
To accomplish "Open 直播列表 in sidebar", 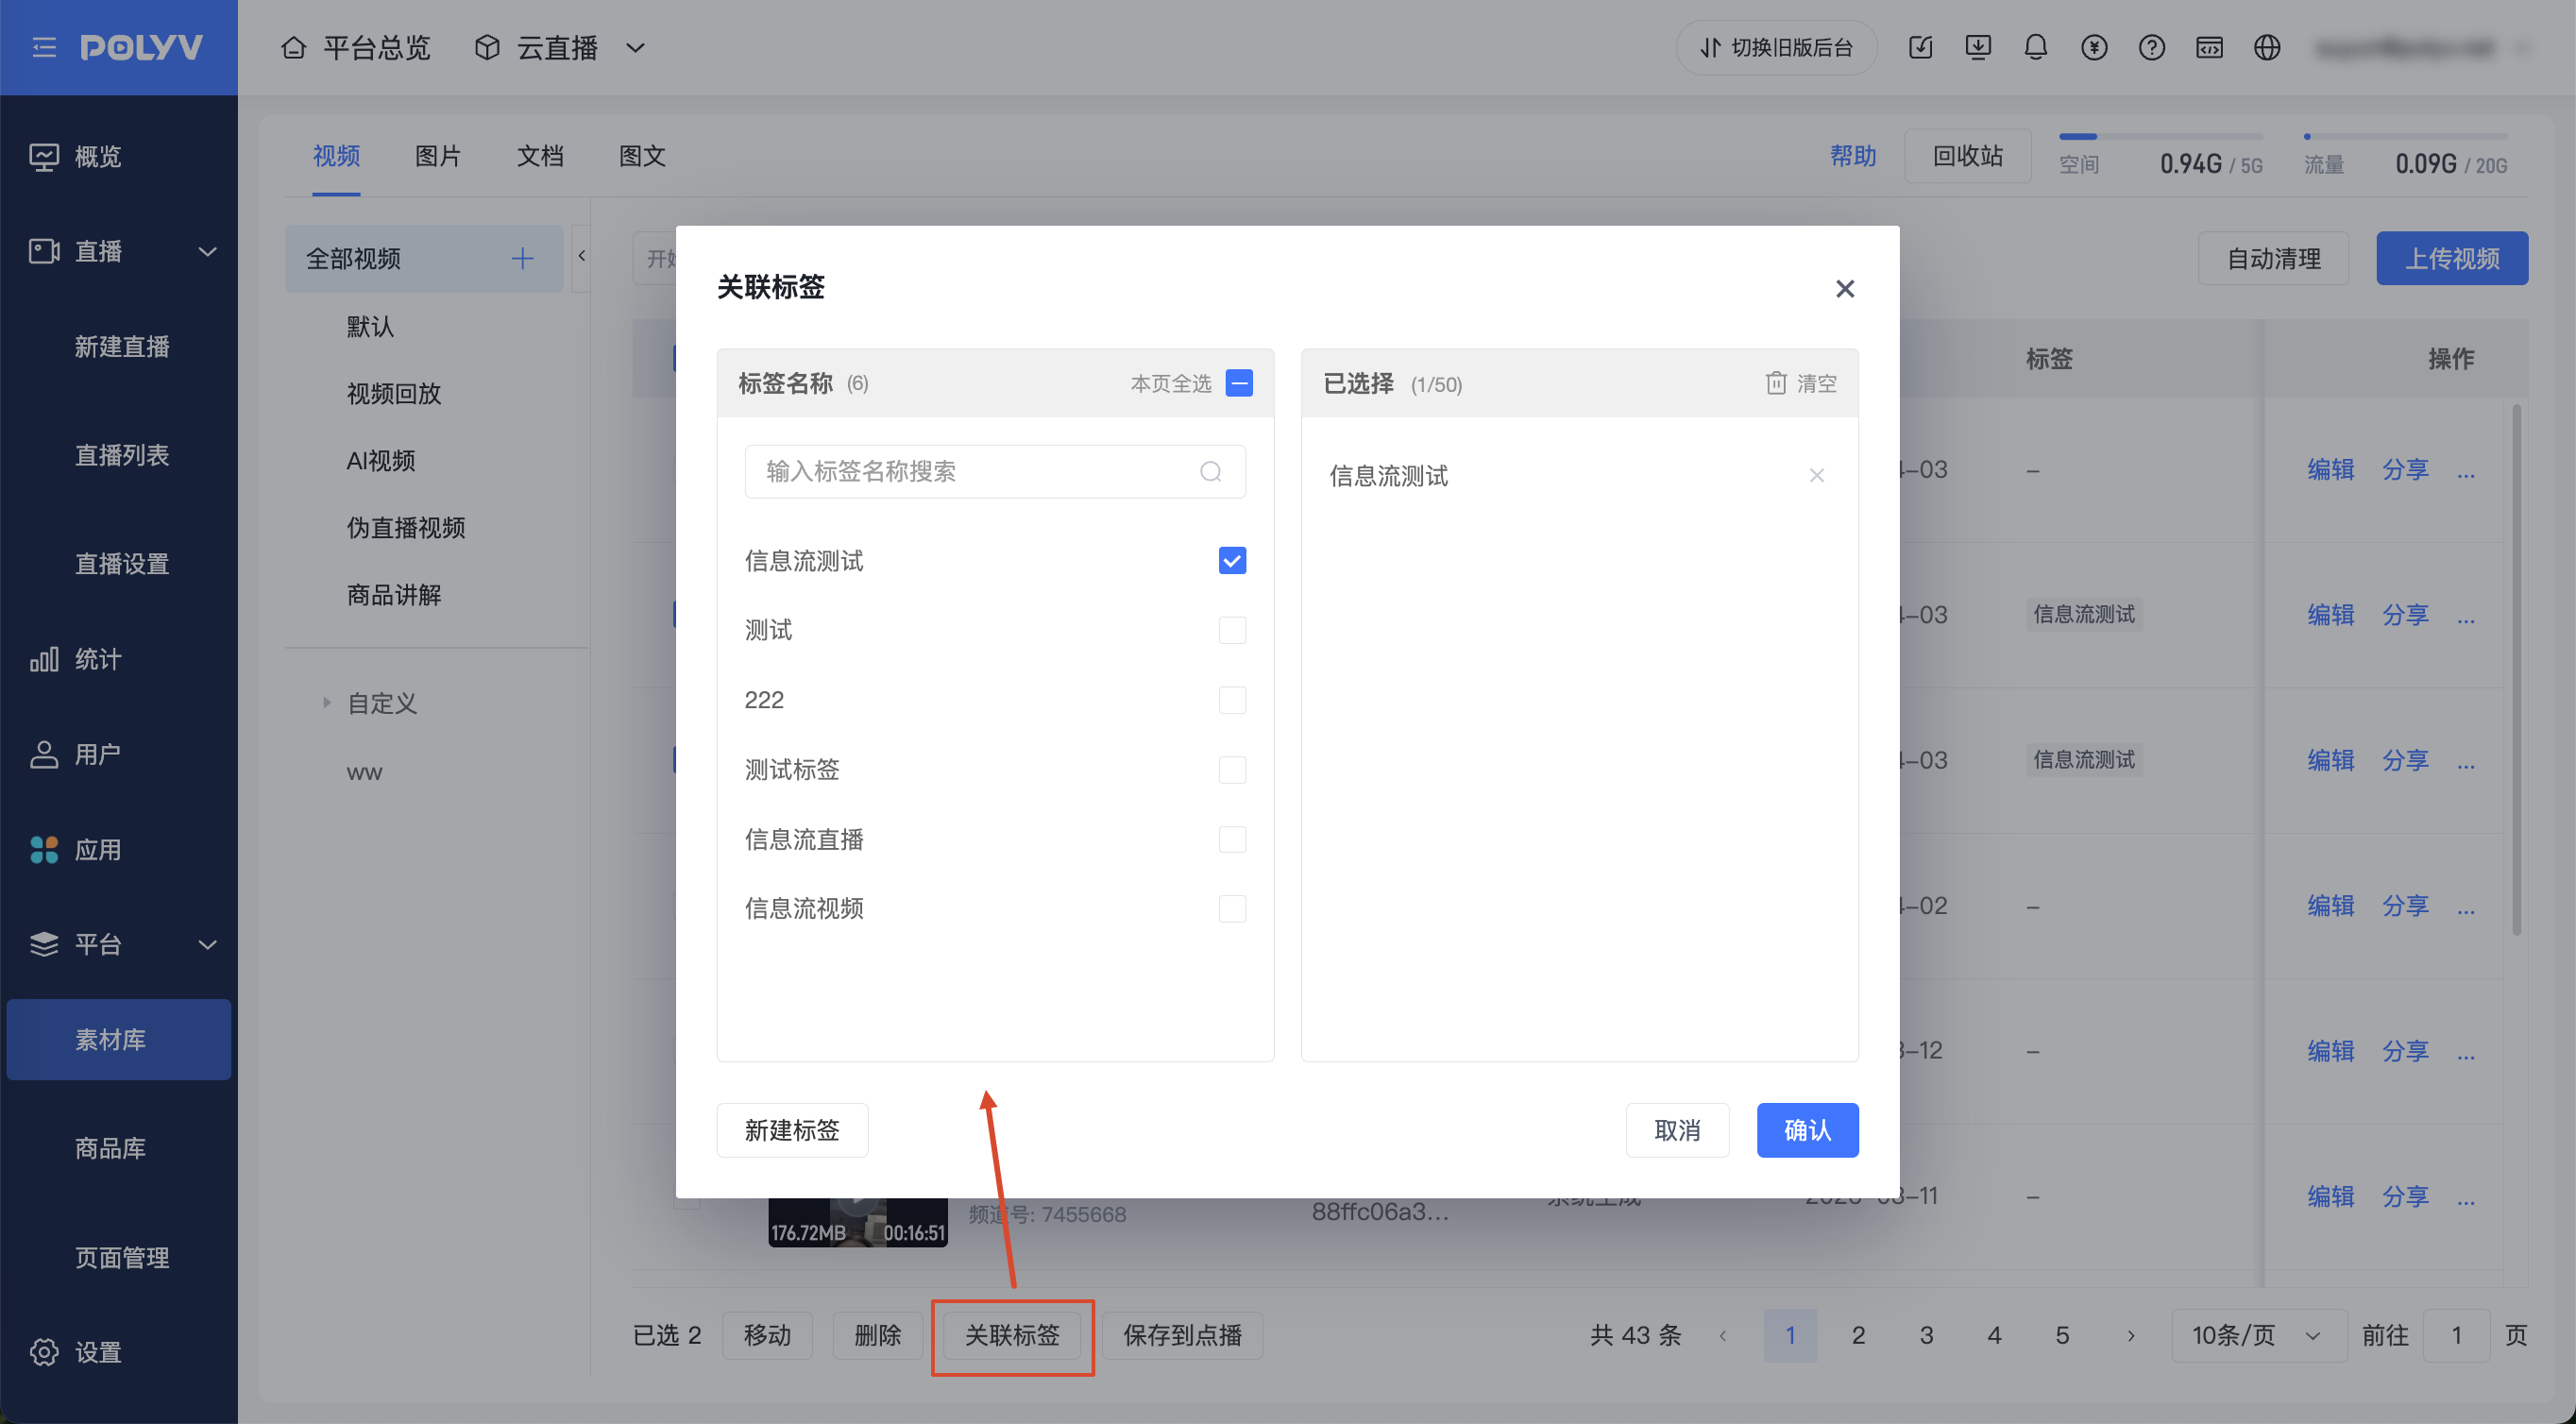I will [x=121, y=455].
